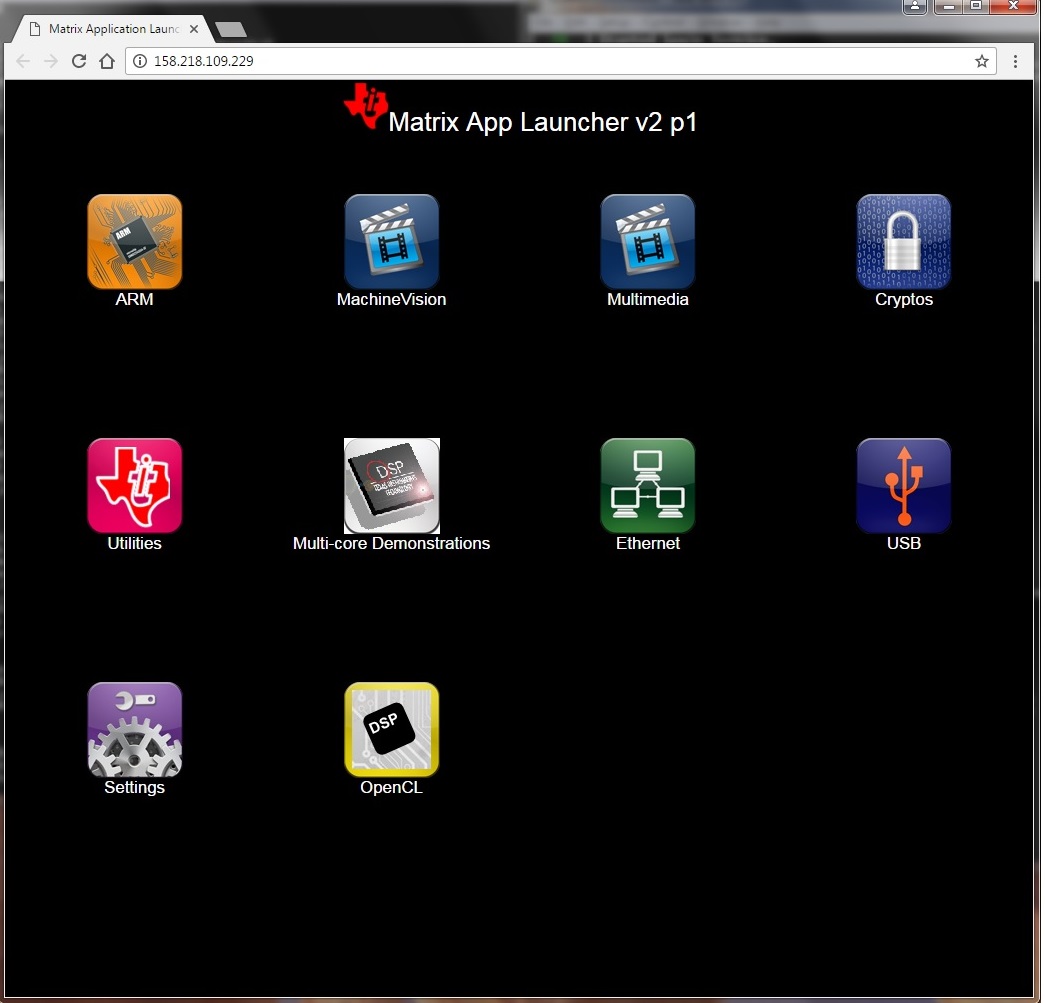Click the Multimedia label text
Screen dimensions: 1045x1003
(x=647, y=299)
